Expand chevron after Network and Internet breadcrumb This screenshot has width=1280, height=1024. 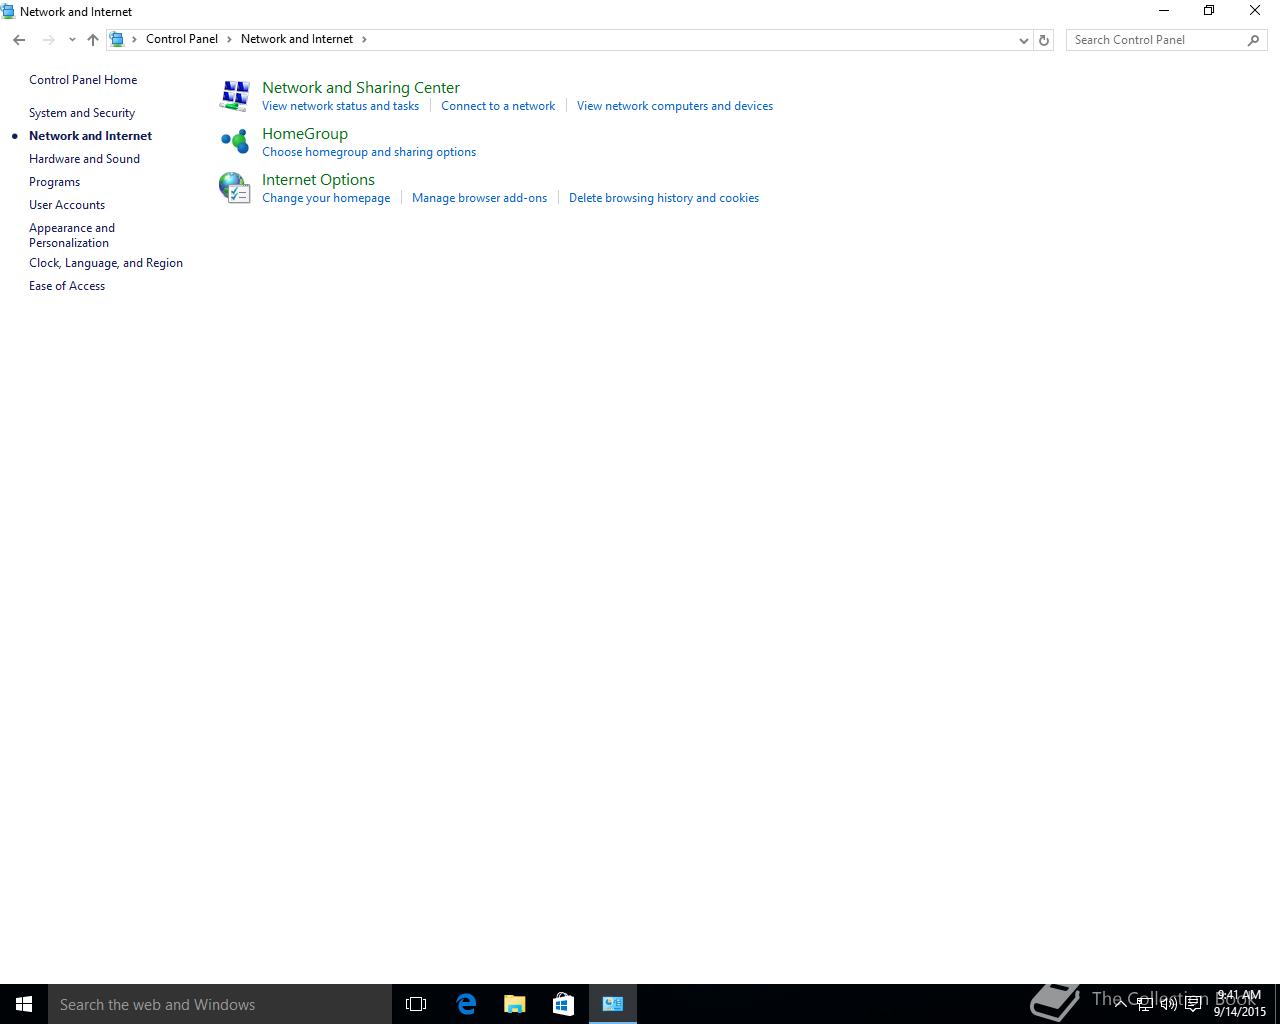coord(364,39)
